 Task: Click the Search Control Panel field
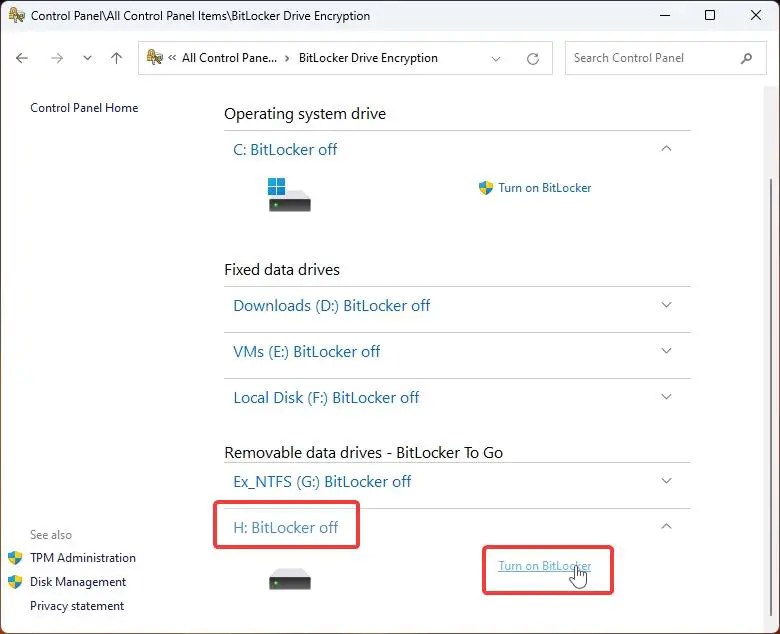click(666, 58)
